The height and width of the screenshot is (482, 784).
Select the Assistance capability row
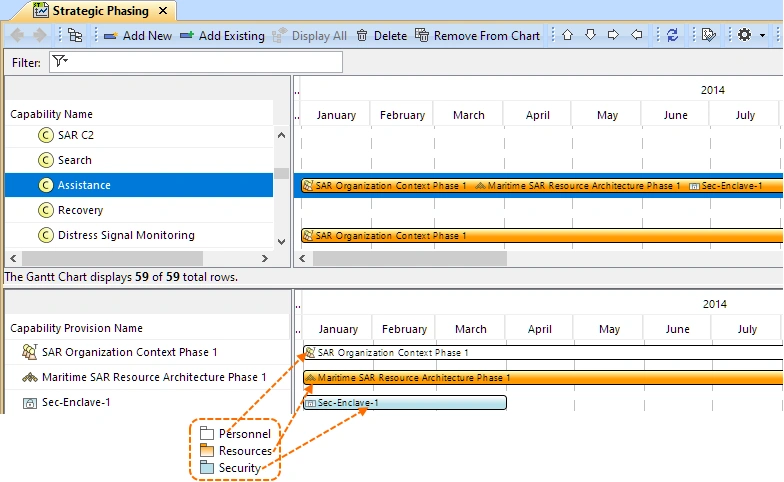point(139,185)
